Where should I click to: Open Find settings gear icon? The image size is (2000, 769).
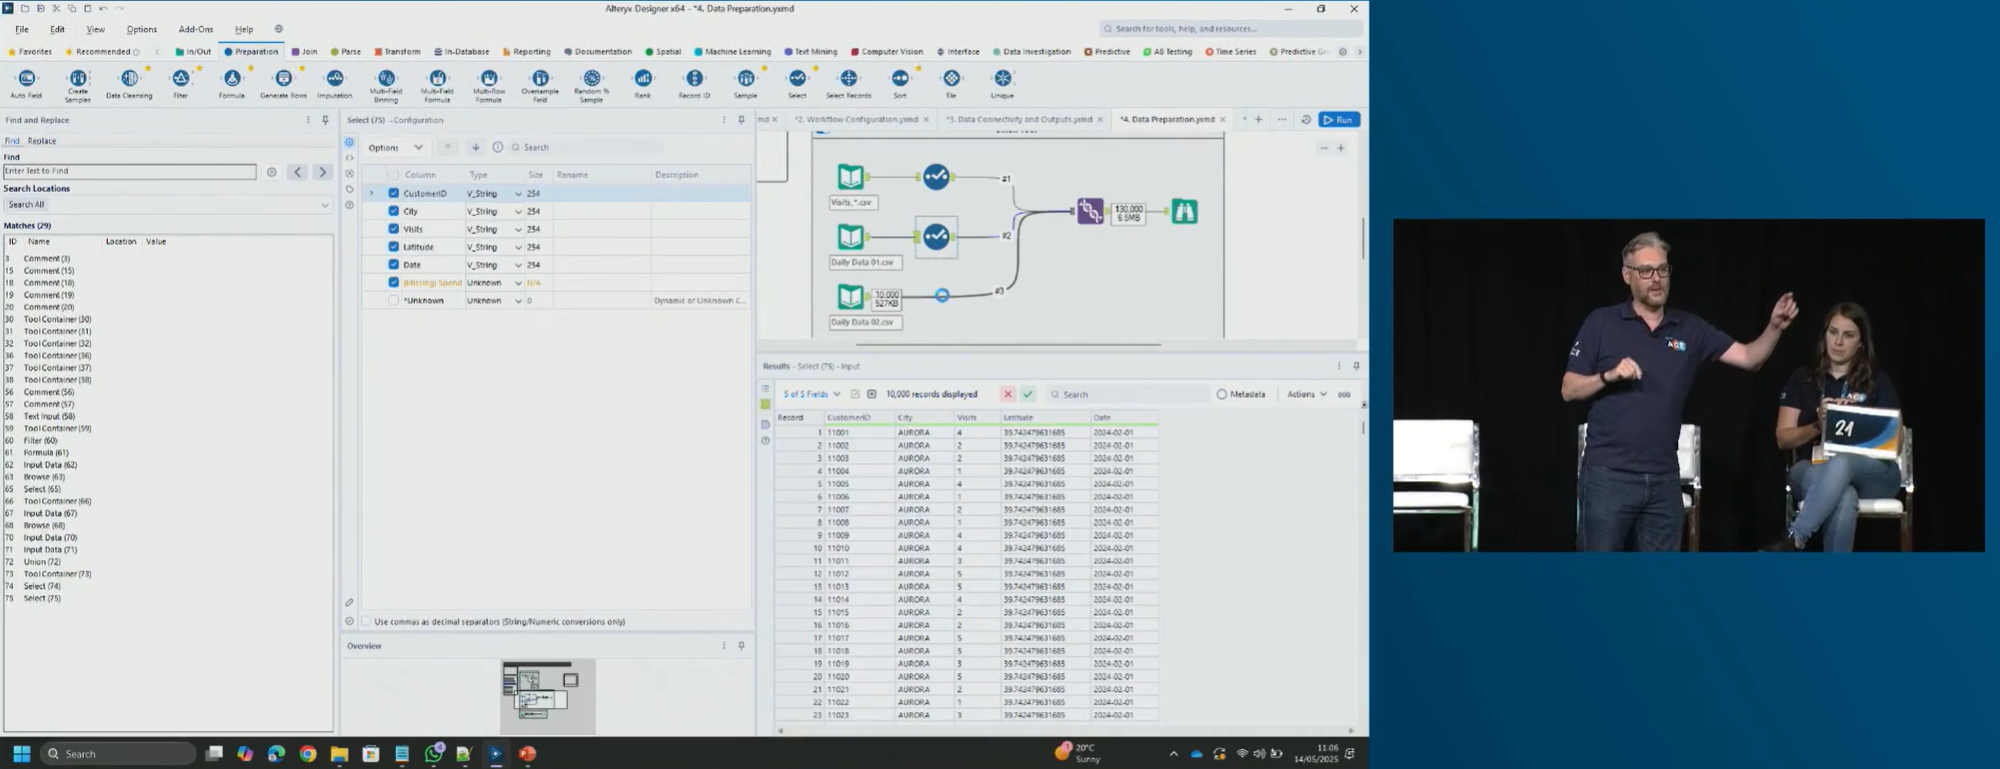(272, 172)
